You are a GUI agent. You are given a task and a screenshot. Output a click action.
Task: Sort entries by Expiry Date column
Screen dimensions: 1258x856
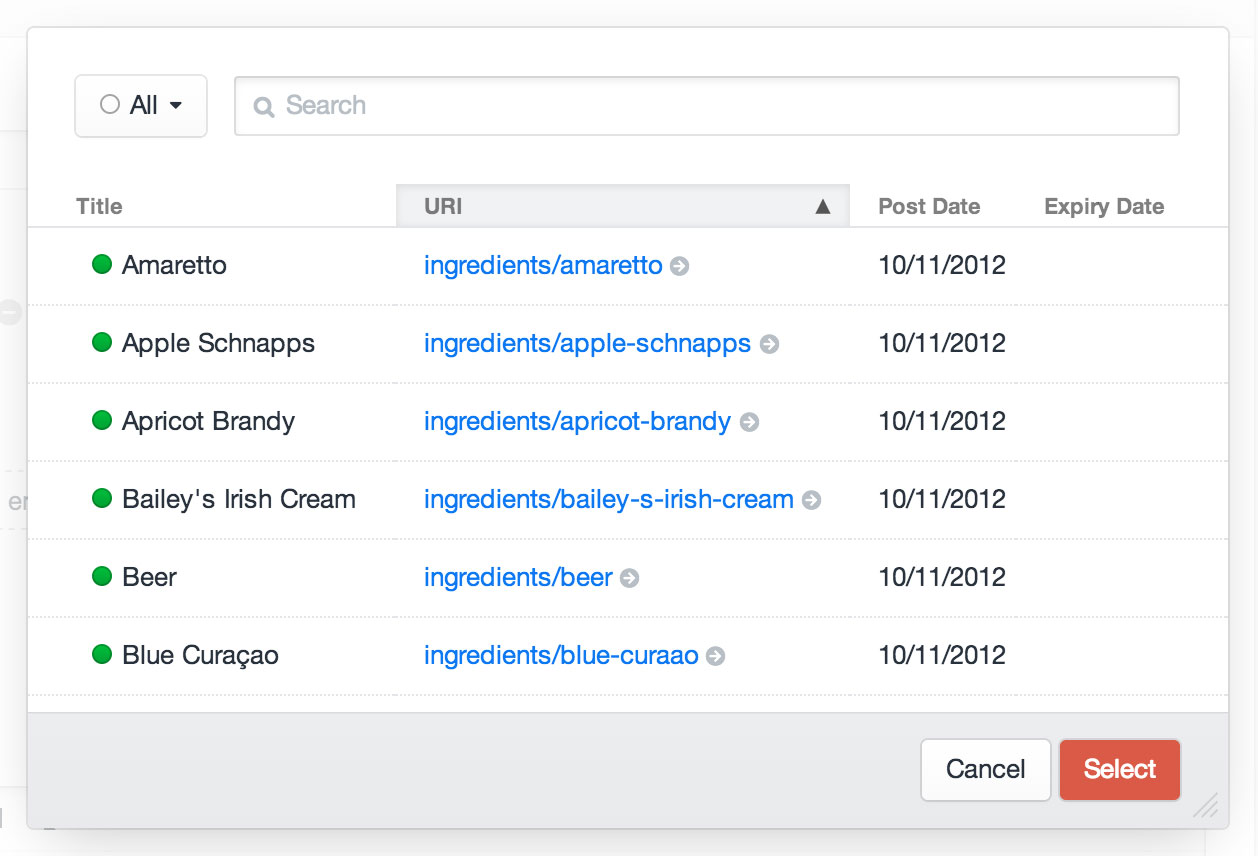(x=1103, y=207)
